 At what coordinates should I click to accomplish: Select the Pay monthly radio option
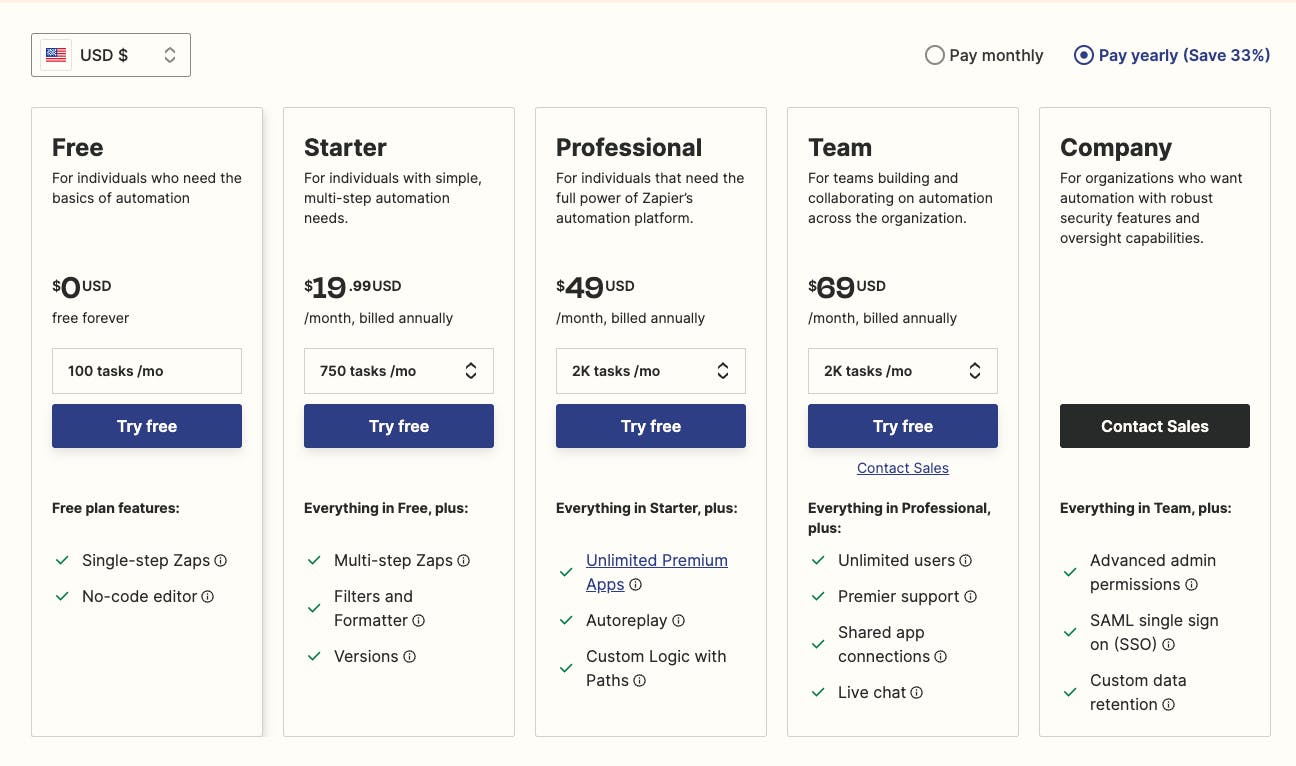(x=935, y=55)
